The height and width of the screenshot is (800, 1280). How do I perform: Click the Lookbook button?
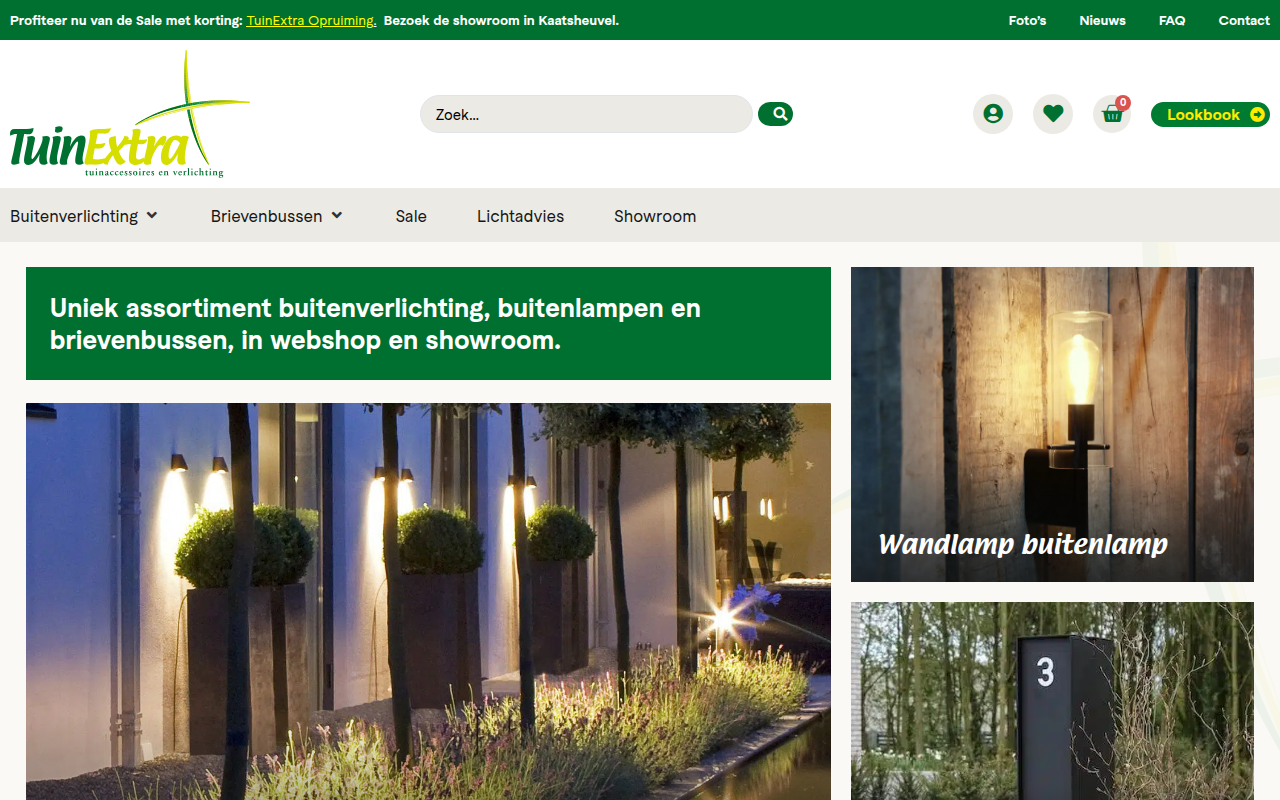[x=1210, y=115]
